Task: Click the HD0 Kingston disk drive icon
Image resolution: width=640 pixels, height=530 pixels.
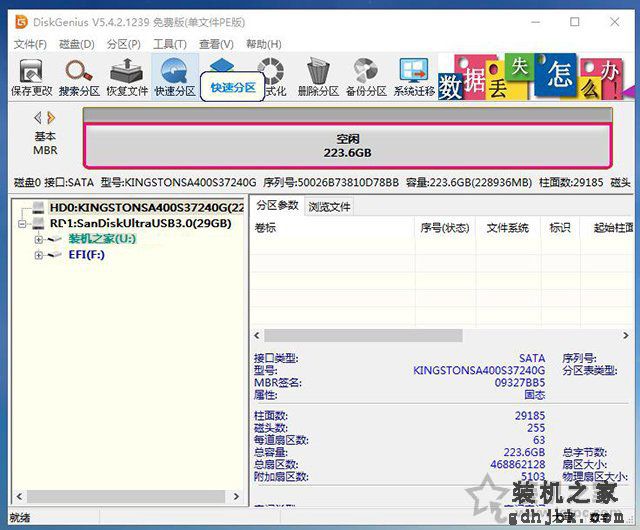Action: click(38, 207)
